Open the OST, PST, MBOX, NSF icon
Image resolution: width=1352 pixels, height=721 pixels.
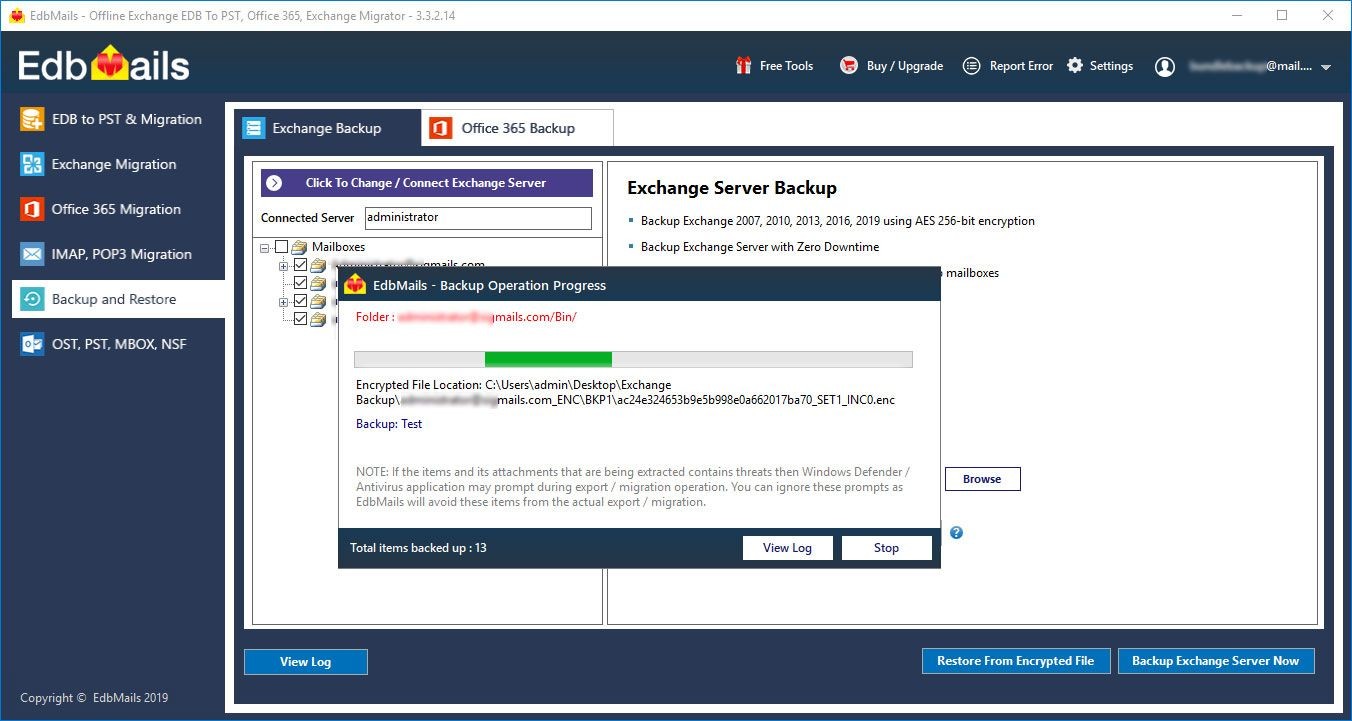pos(33,344)
